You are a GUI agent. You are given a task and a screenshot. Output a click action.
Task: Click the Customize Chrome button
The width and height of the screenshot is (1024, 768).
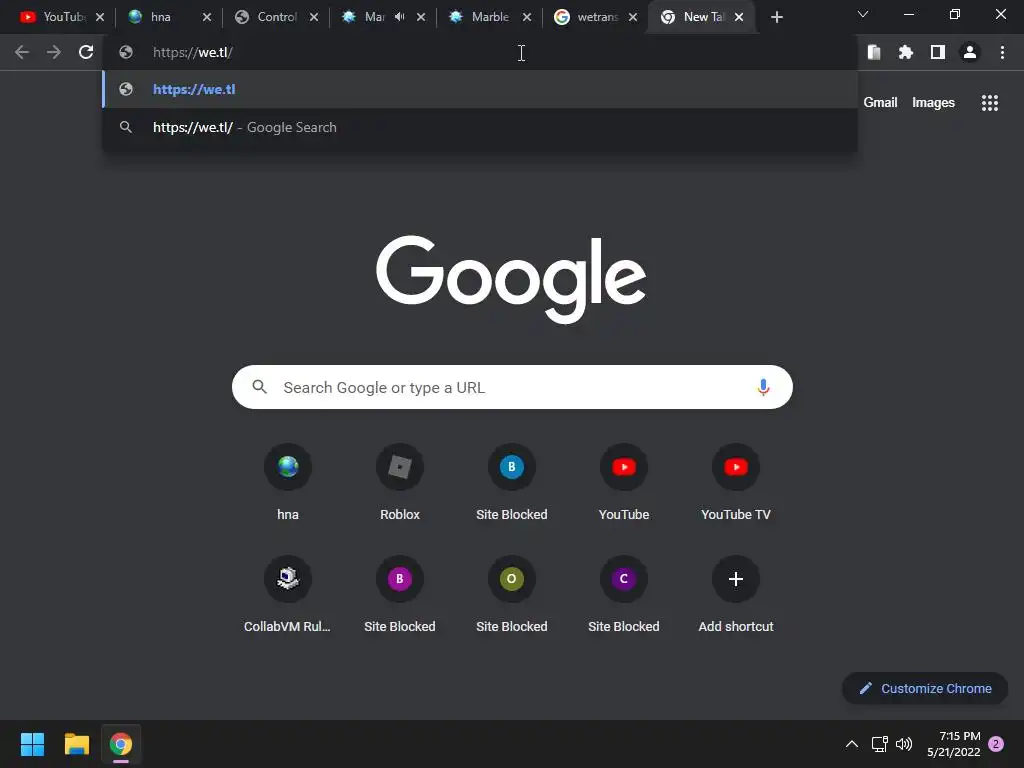coord(925,688)
